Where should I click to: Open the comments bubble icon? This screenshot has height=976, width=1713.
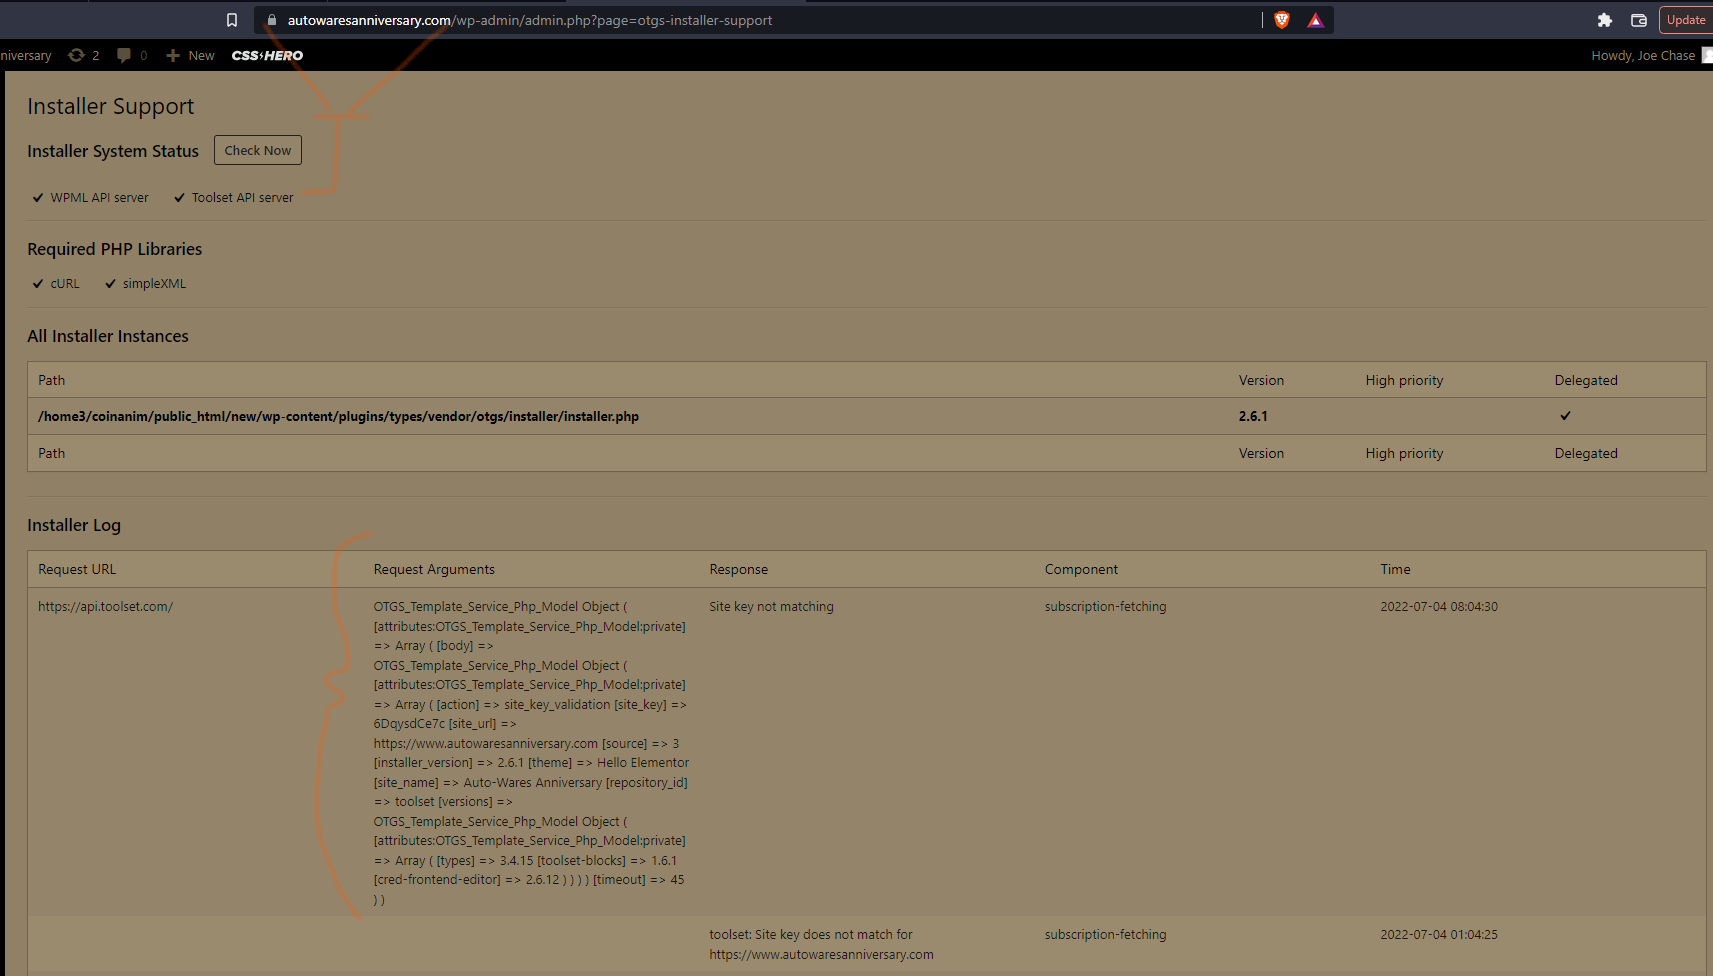[124, 55]
